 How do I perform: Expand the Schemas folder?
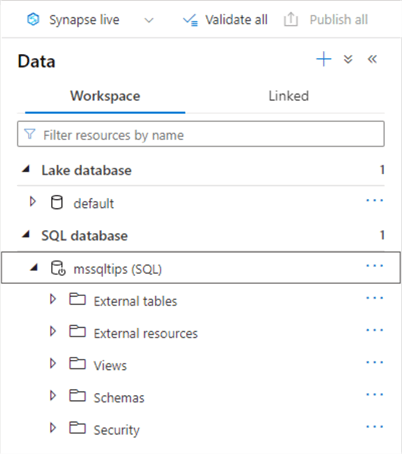(53, 395)
